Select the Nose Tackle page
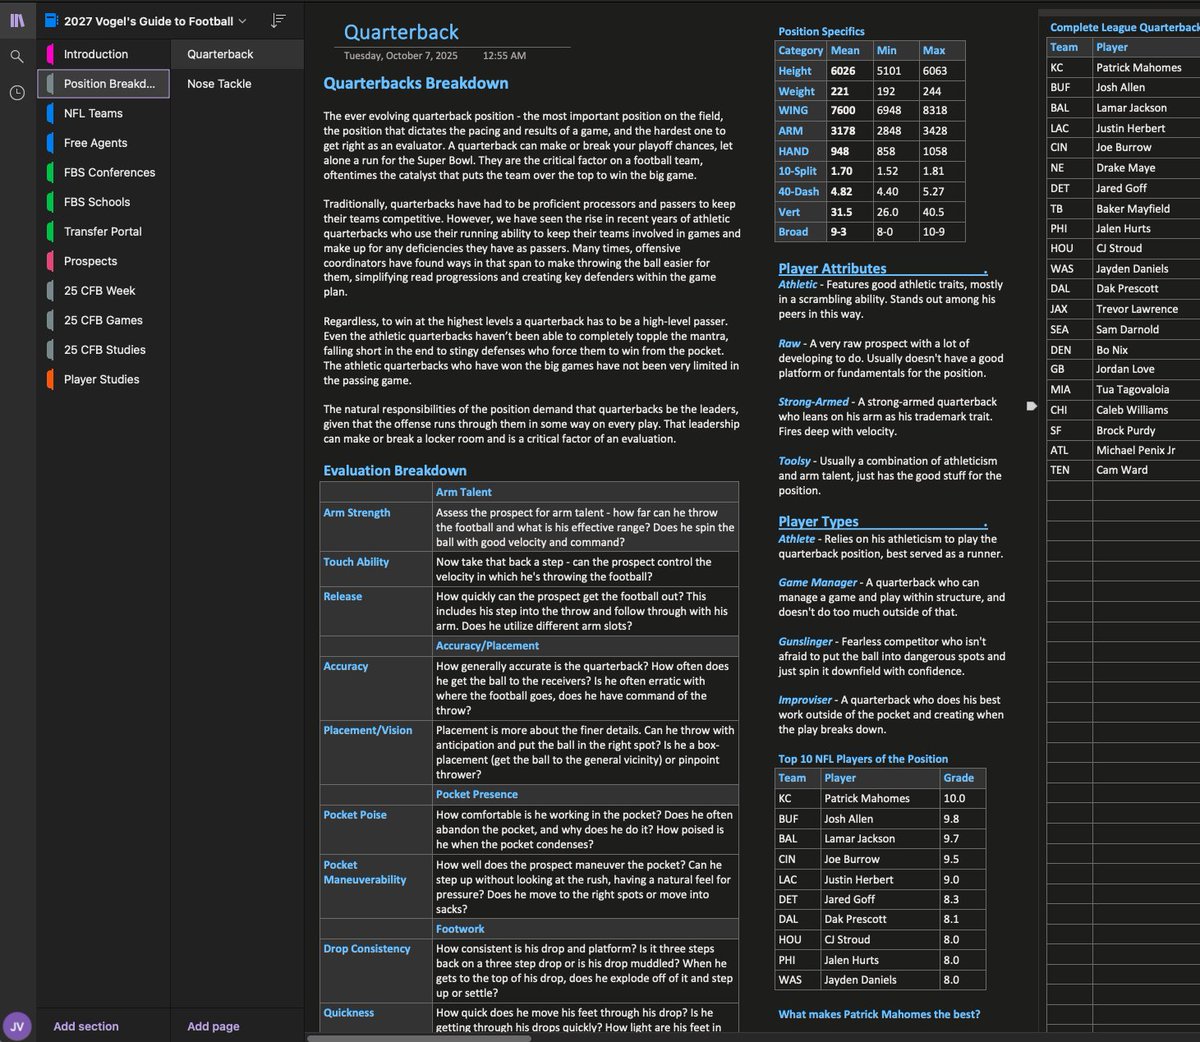Image resolution: width=1200 pixels, height=1042 pixels. (237, 84)
